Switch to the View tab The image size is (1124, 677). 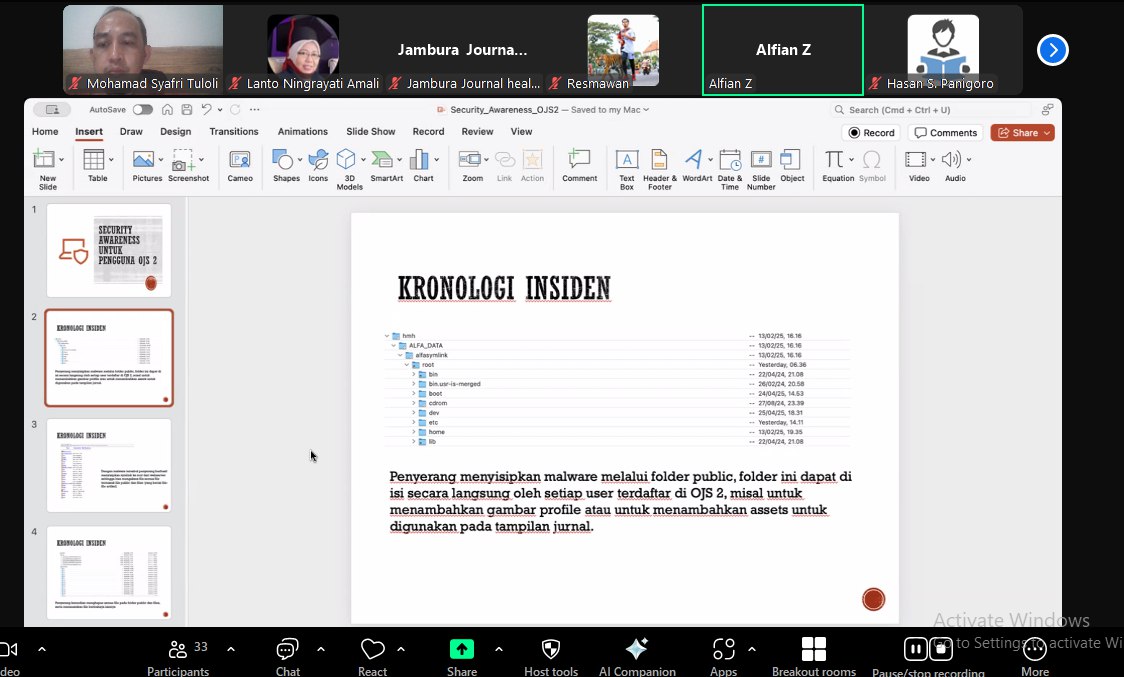point(521,131)
